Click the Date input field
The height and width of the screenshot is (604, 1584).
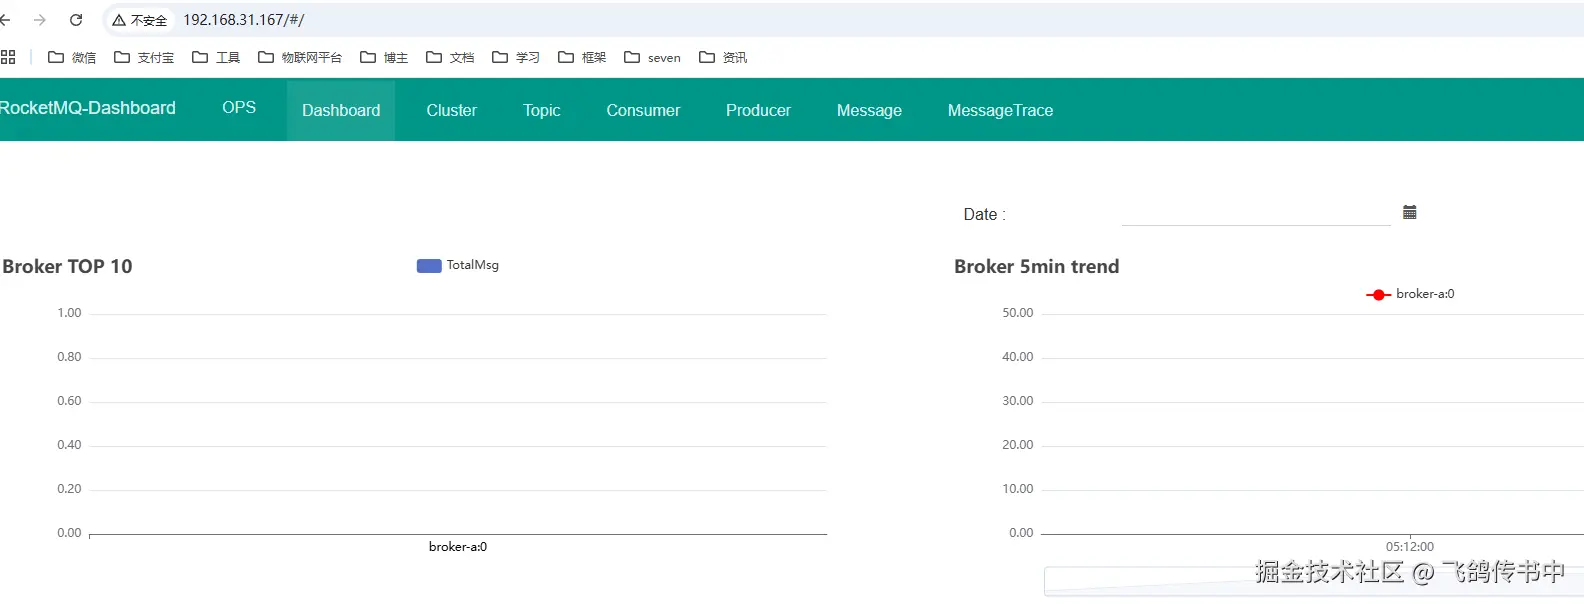coord(1256,213)
